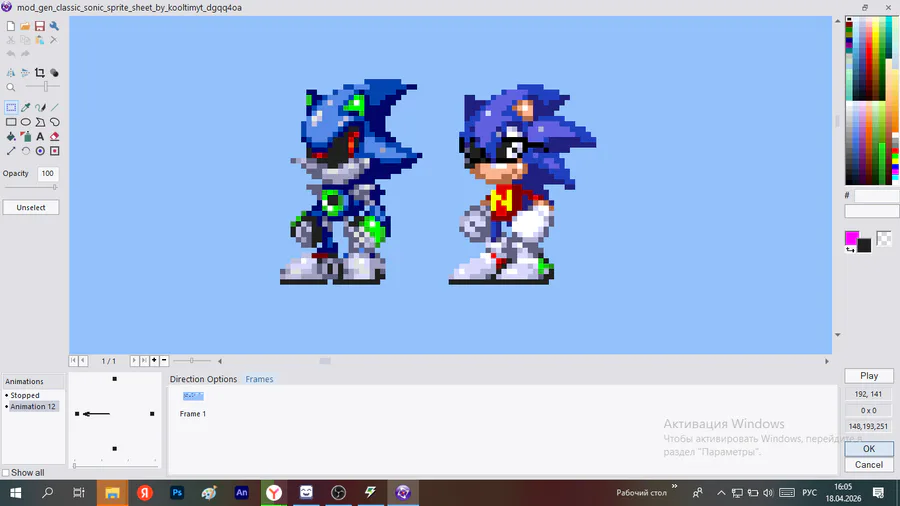Image resolution: width=900 pixels, height=506 pixels.
Task: Open the editor options wrench icon
Action: click(54, 26)
